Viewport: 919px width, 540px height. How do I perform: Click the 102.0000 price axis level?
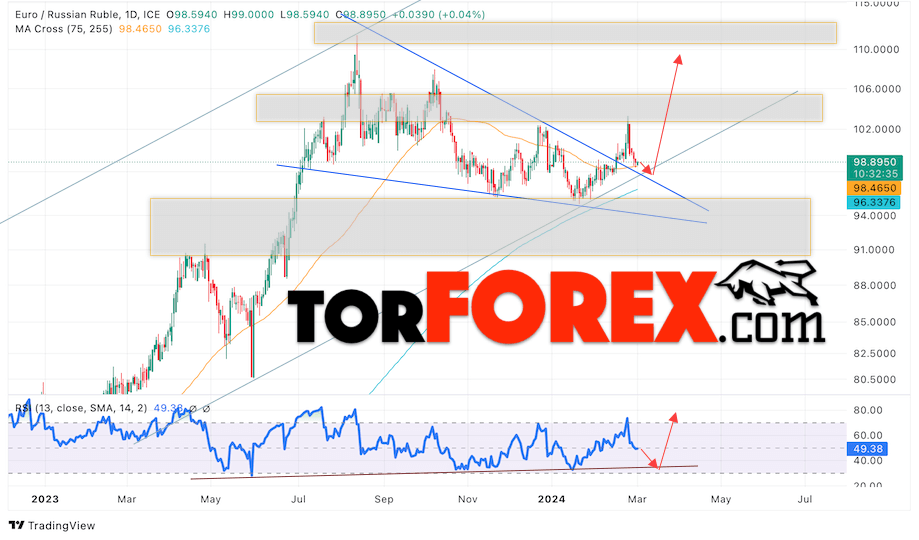pyautogui.click(x=876, y=130)
